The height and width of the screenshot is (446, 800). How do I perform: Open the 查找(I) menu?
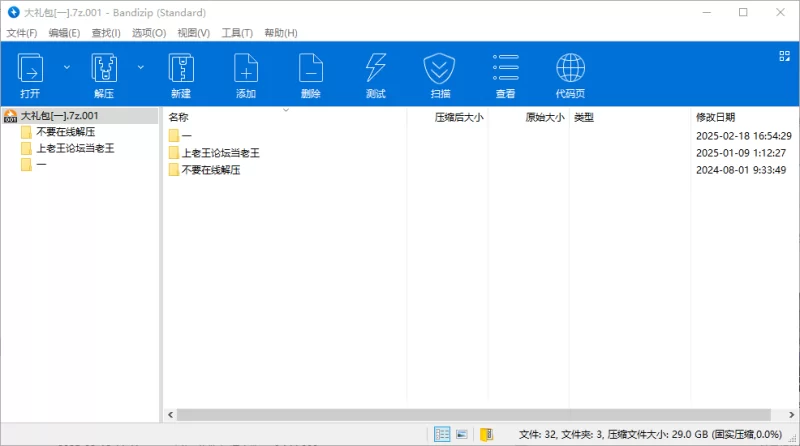106,33
